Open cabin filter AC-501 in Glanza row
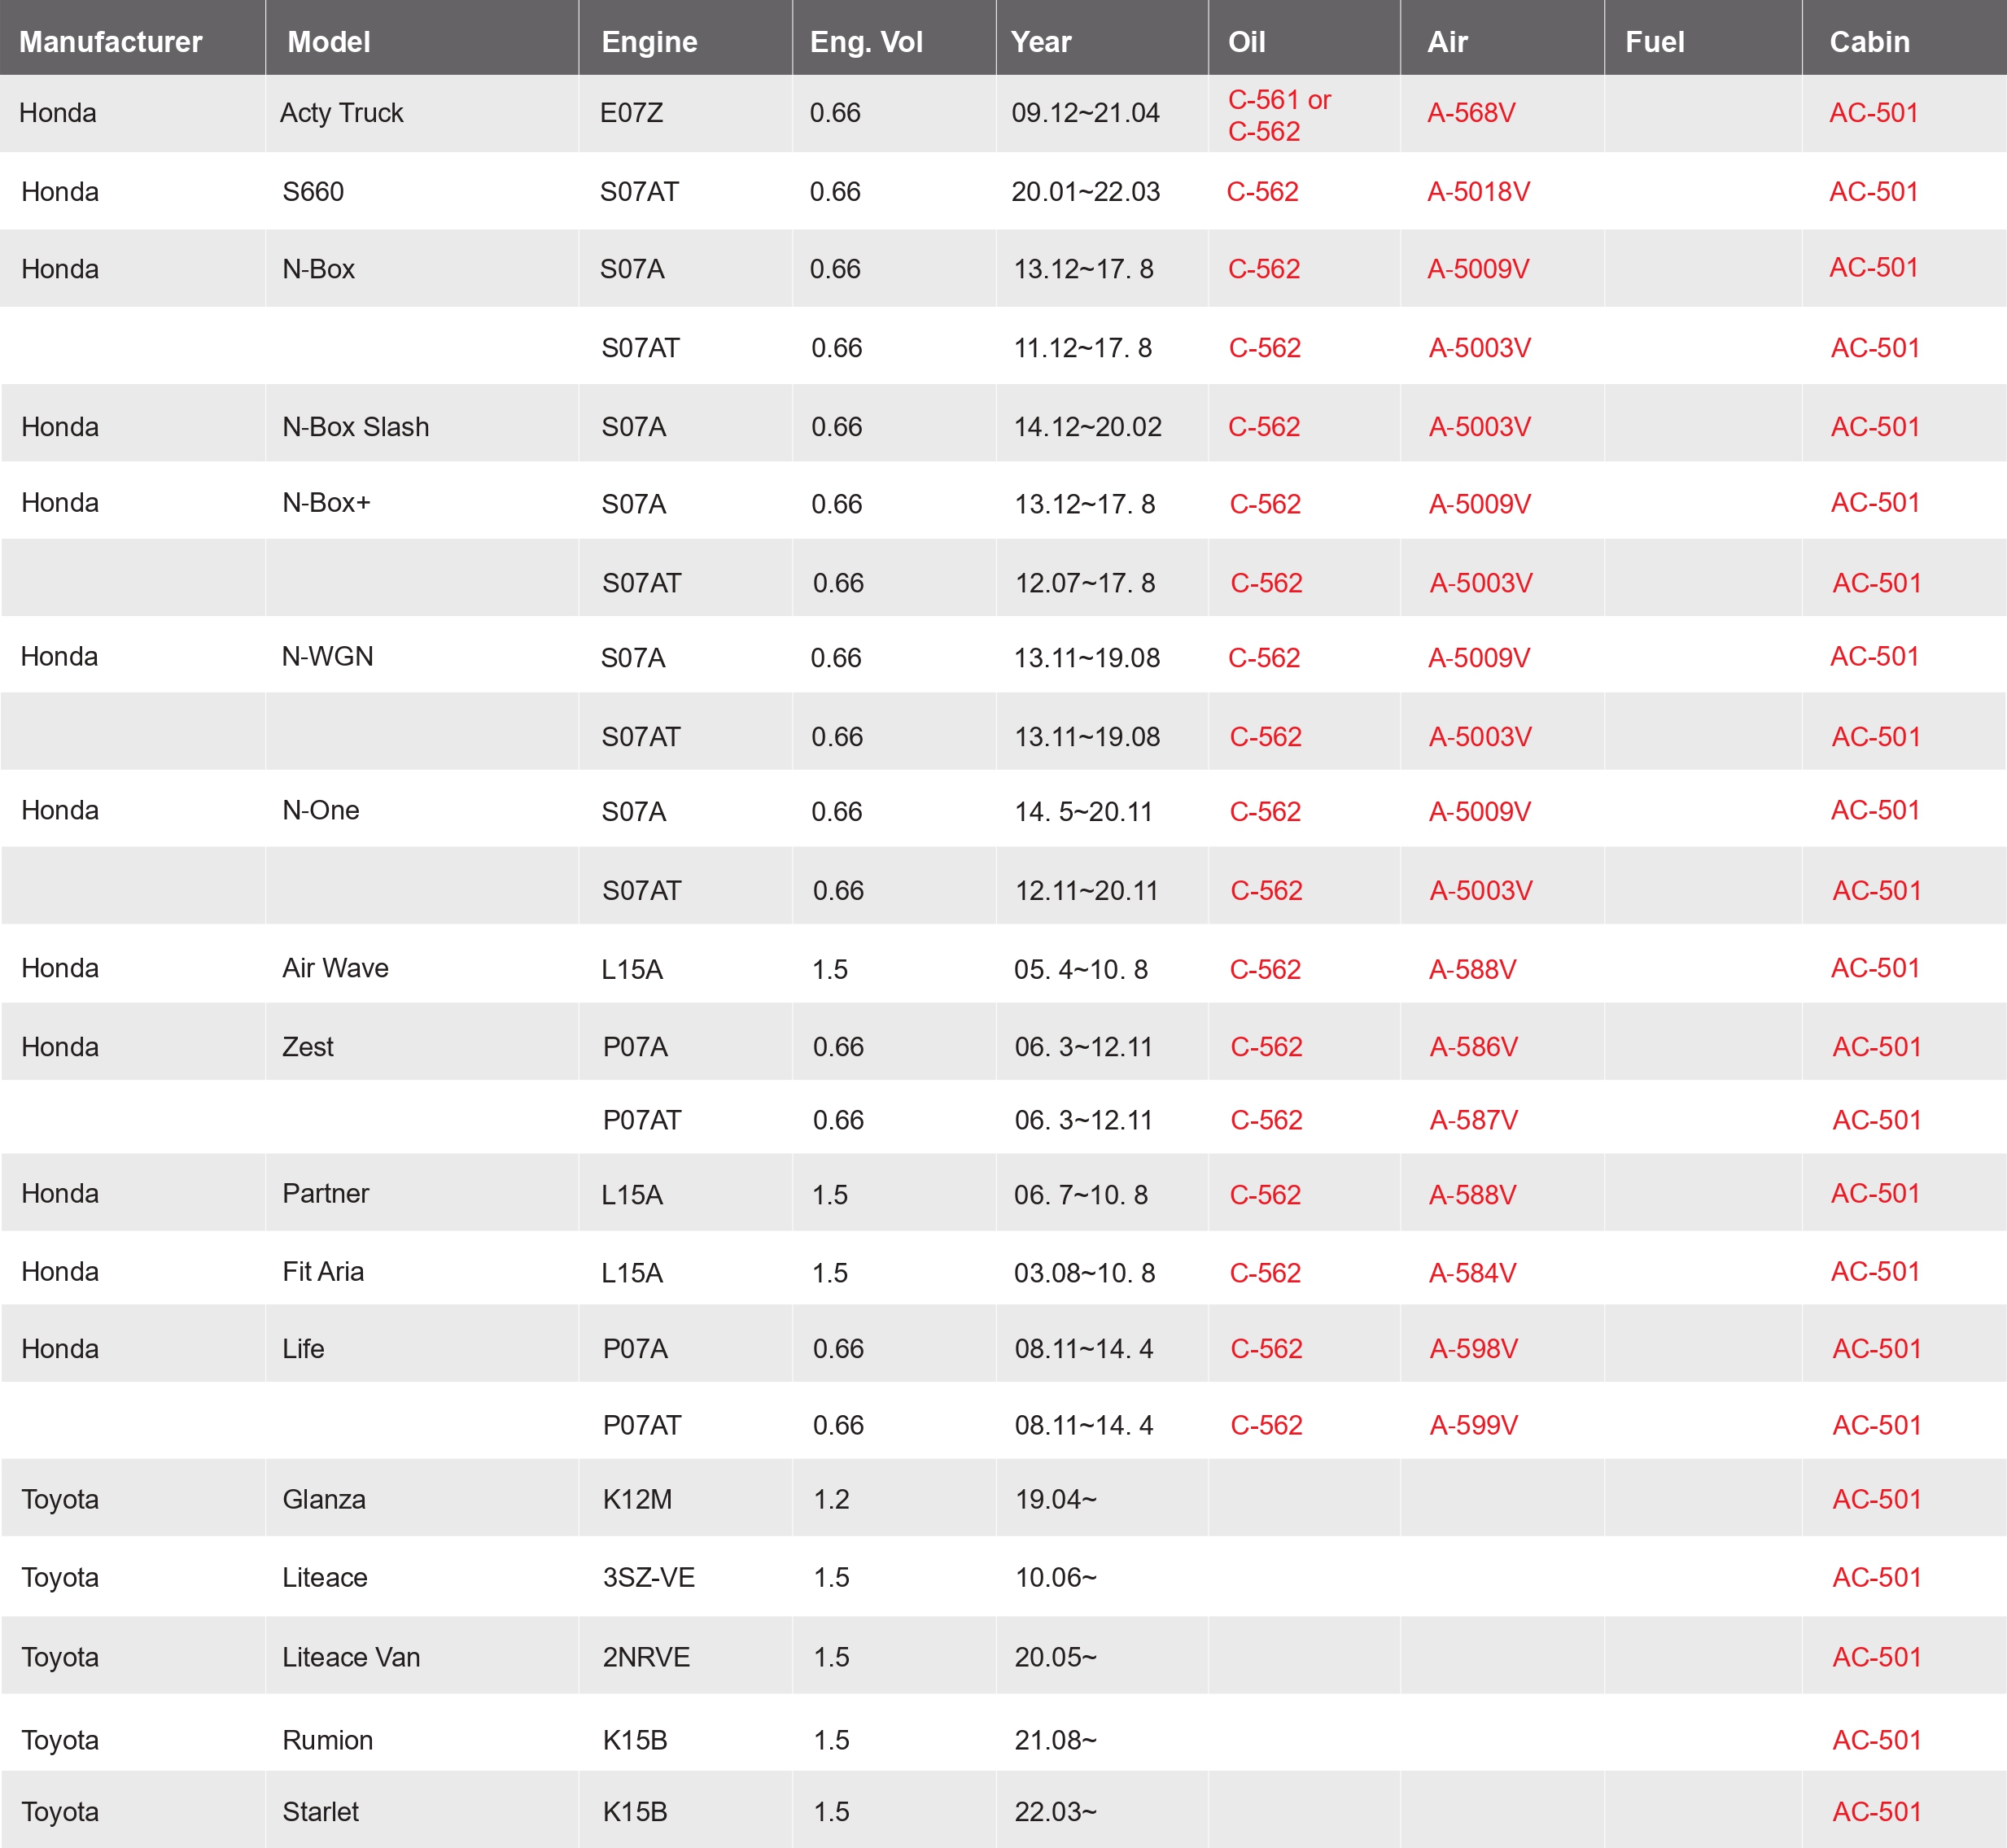The image size is (2007, 1848). point(1876,1499)
